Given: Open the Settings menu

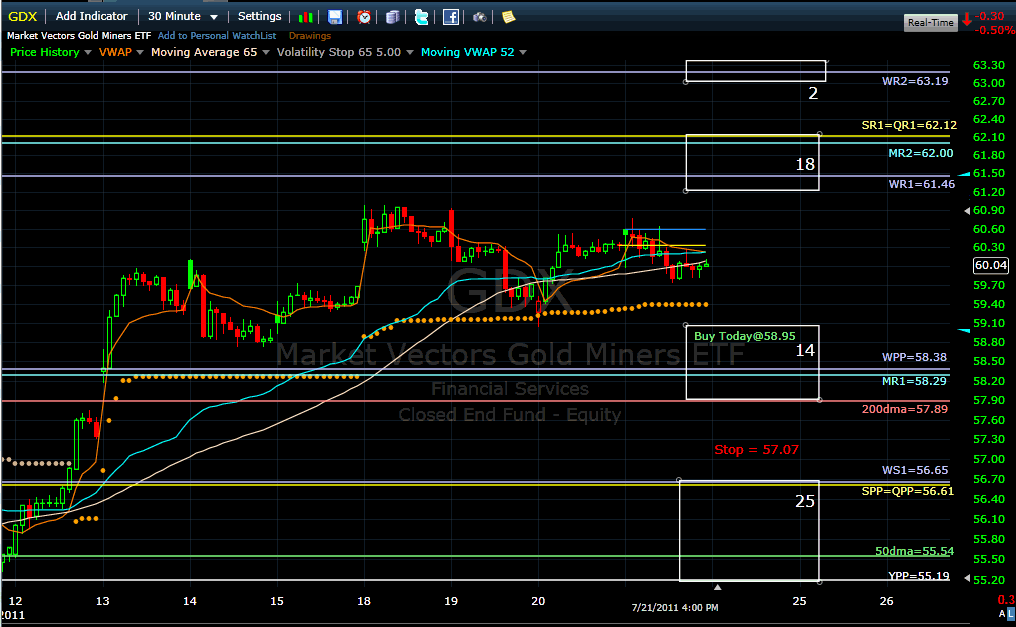Looking at the screenshot, I should [x=259, y=16].
